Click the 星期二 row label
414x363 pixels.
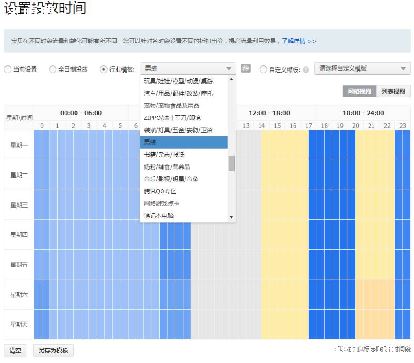coord(19,175)
